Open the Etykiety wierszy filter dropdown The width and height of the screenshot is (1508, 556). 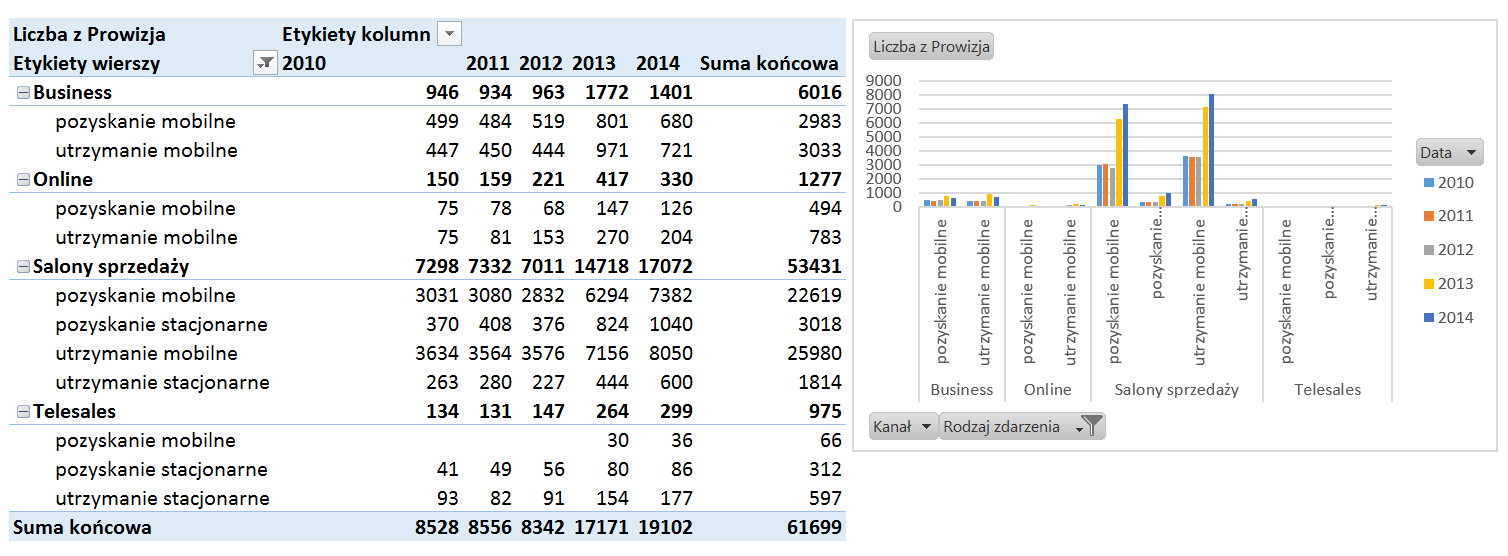265,63
